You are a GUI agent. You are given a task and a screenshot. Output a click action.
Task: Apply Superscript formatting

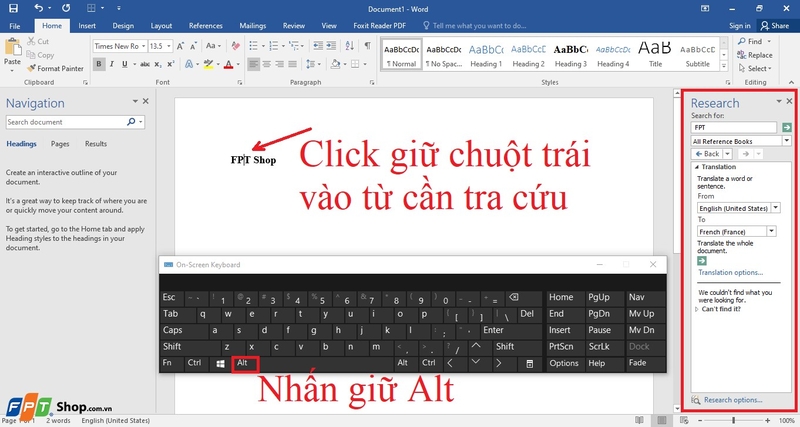coord(170,64)
